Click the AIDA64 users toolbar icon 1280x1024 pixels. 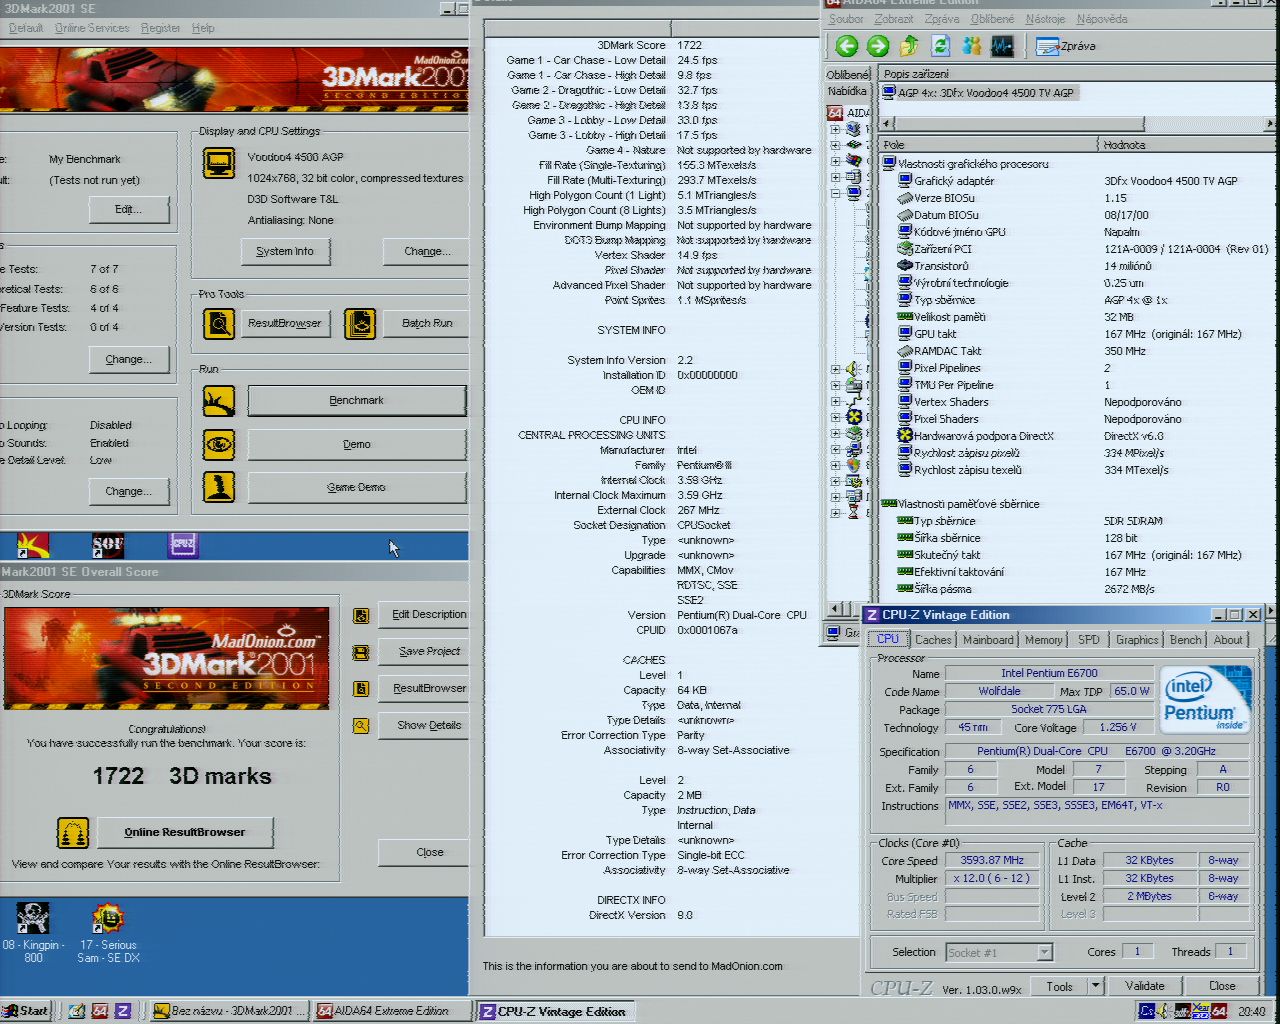[971, 46]
